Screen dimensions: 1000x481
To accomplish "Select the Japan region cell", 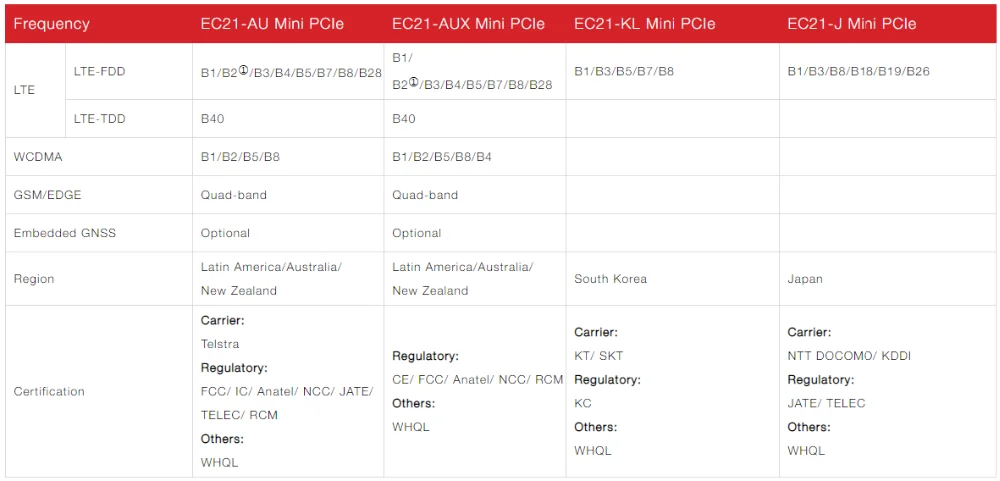I will tap(805, 279).
